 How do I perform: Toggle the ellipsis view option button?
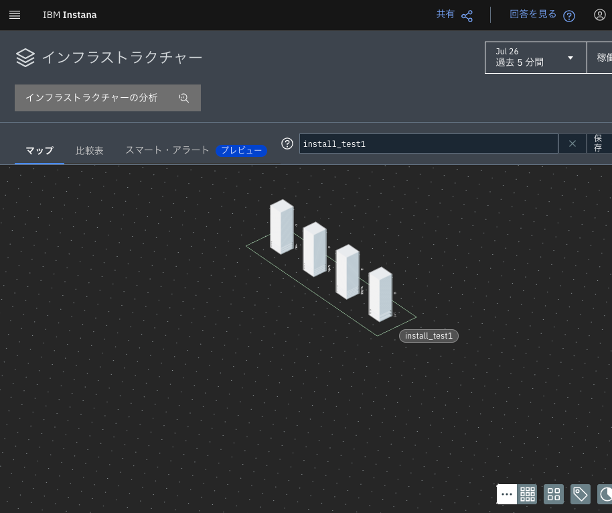click(506, 494)
